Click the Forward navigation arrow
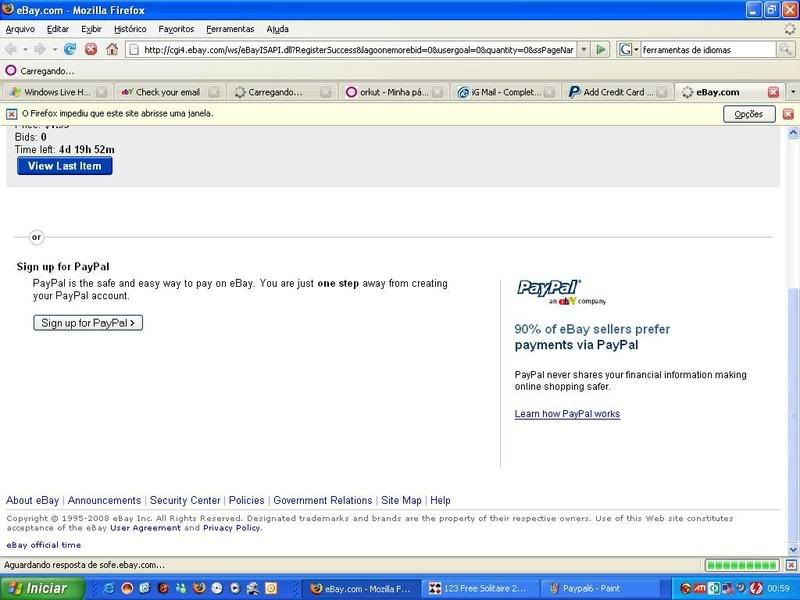800x600 pixels. 40,49
